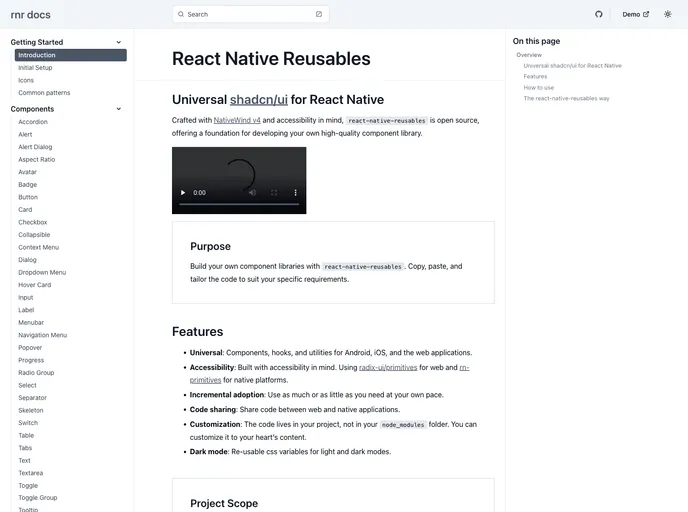Viewport: 688px width, 512px height.
Task: Open the NativeWind v4 link
Action: [x=237, y=120]
